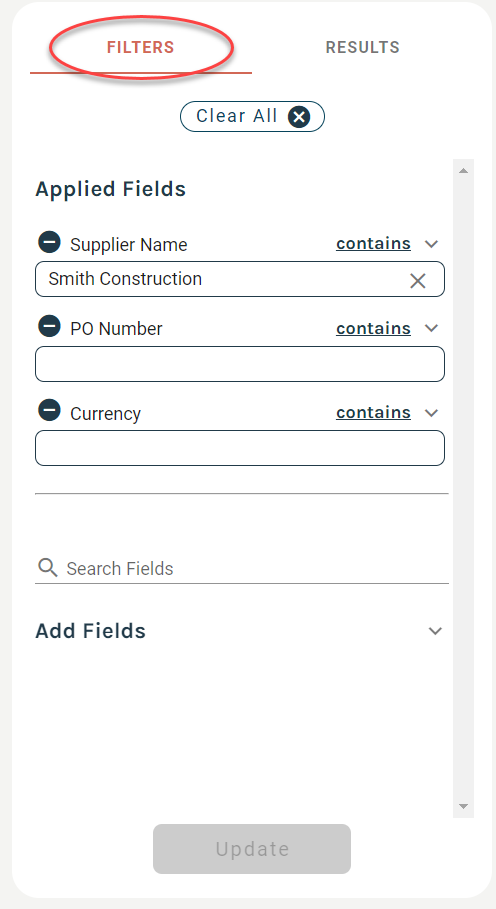
Task: Click the scrollbar down arrow
Action: 463,806
